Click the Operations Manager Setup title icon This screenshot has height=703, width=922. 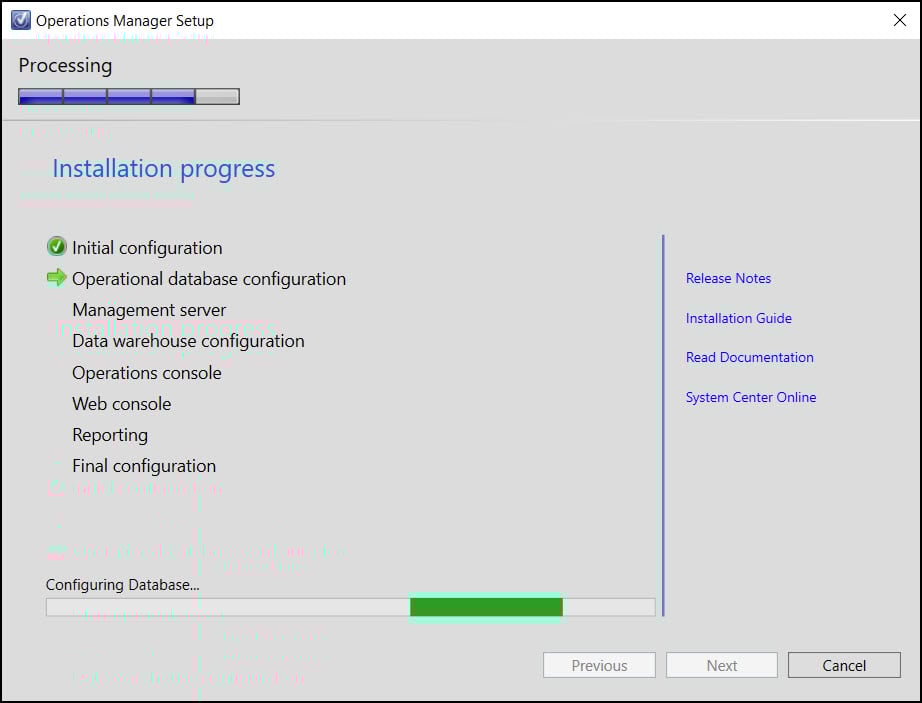coord(21,20)
